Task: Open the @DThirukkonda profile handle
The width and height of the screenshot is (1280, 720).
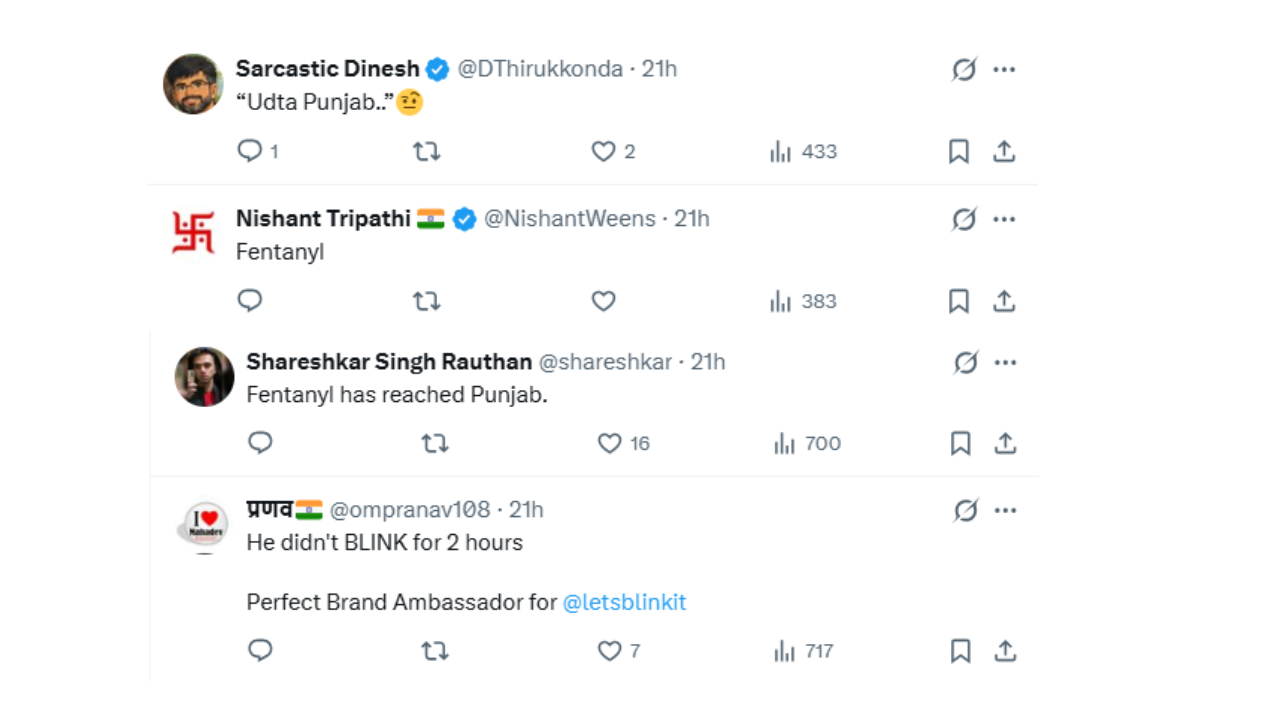Action: 540,69
